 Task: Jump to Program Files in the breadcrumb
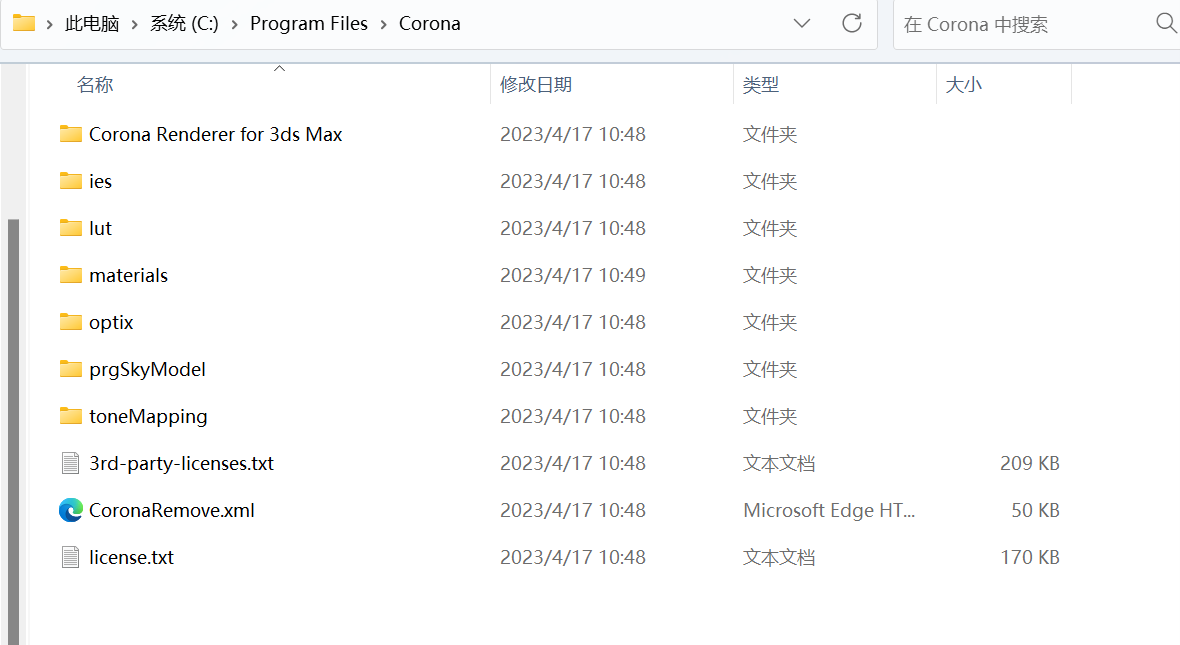click(309, 23)
